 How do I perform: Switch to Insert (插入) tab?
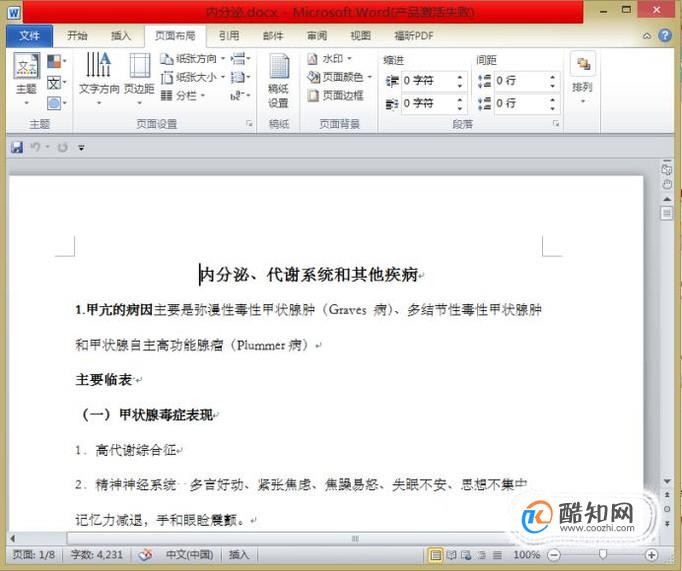(121, 36)
